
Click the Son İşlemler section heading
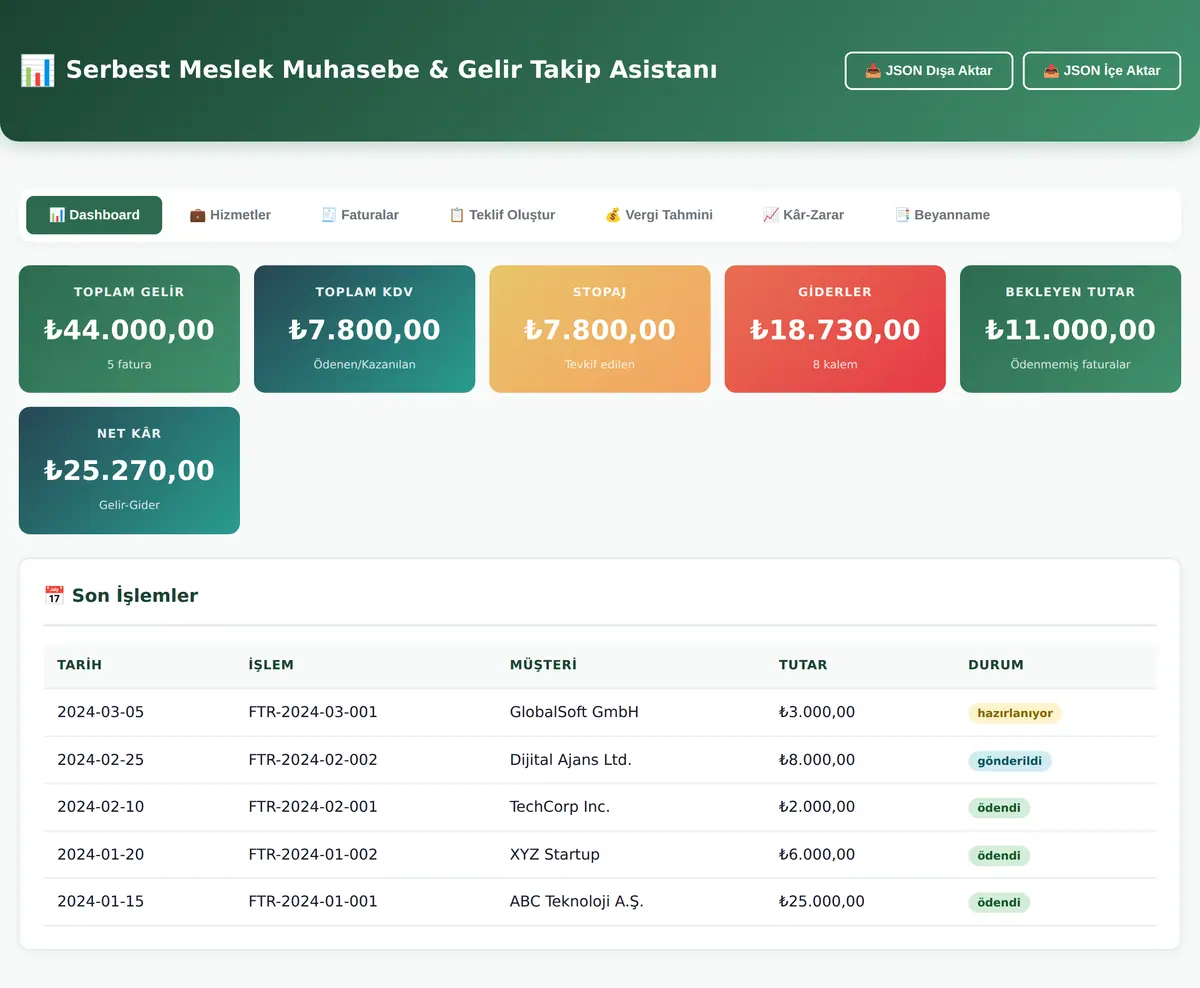click(x=135, y=596)
